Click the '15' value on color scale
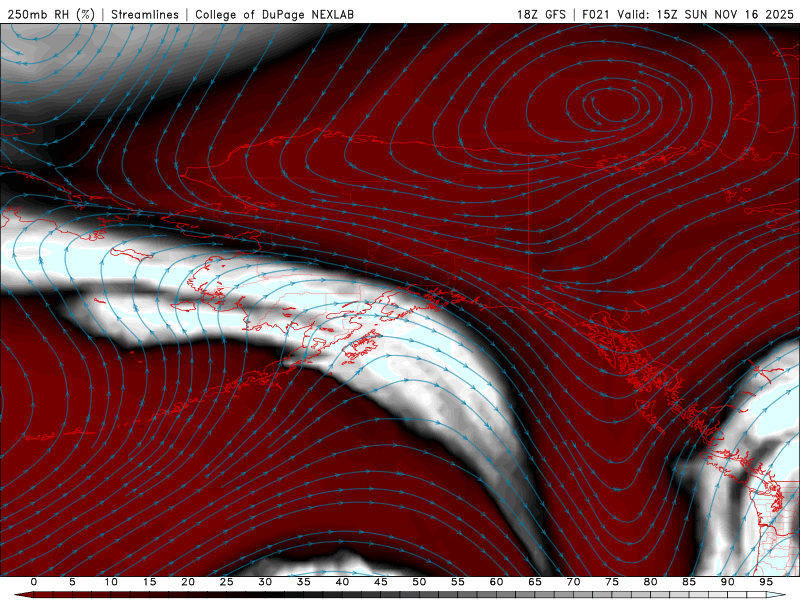This screenshot has width=800, height=600. pyautogui.click(x=149, y=582)
